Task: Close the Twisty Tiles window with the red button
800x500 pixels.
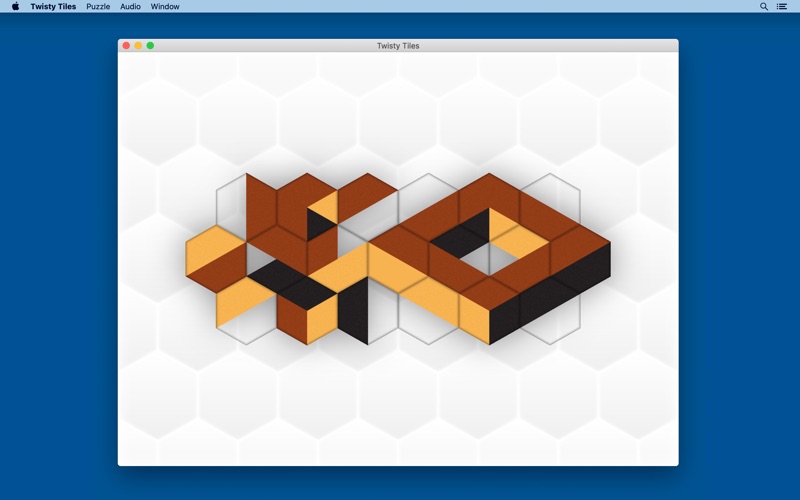Action: pyautogui.click(x=126, y=45)
